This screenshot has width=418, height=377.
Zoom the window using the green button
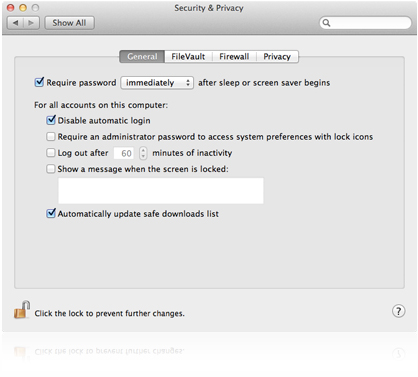pyautogui.click(x=35, y=8)
